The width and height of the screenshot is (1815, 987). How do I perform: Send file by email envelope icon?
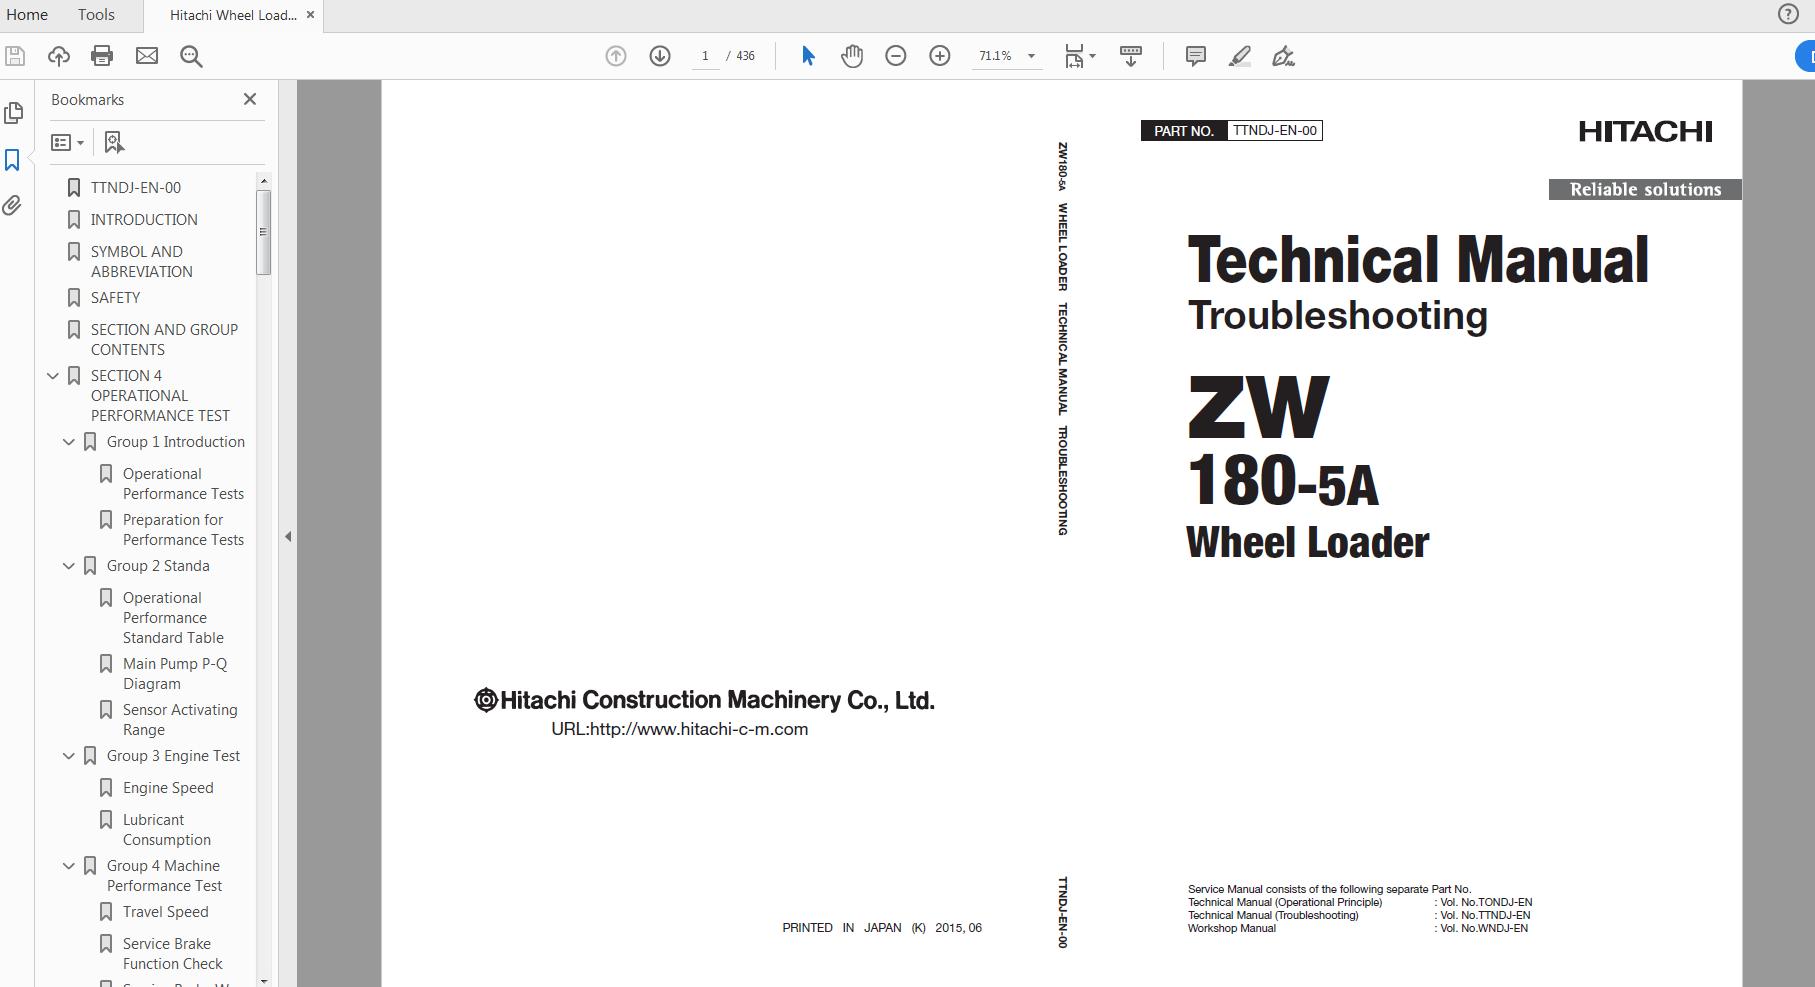point(147,56)
